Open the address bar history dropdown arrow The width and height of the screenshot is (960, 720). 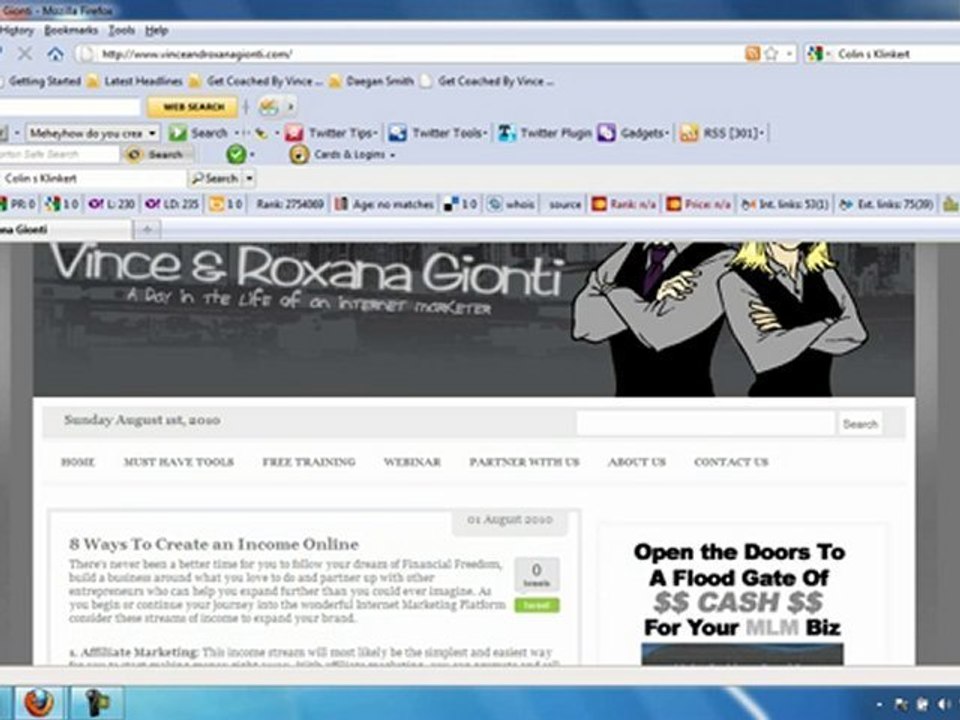tap(789, 54)
